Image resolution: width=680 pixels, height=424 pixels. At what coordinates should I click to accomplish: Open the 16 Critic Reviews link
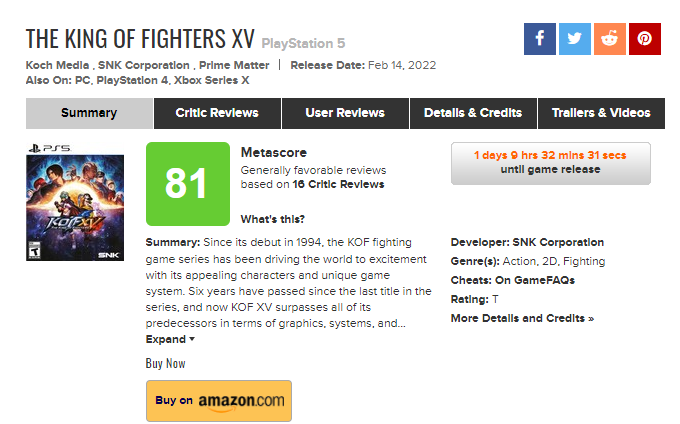(338, 185)
